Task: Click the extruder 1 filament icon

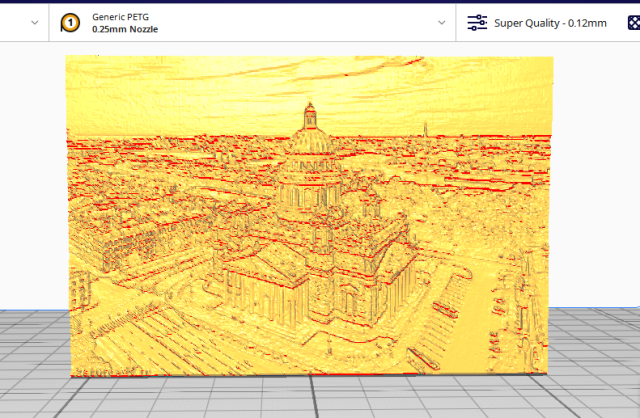Action: 70,22
